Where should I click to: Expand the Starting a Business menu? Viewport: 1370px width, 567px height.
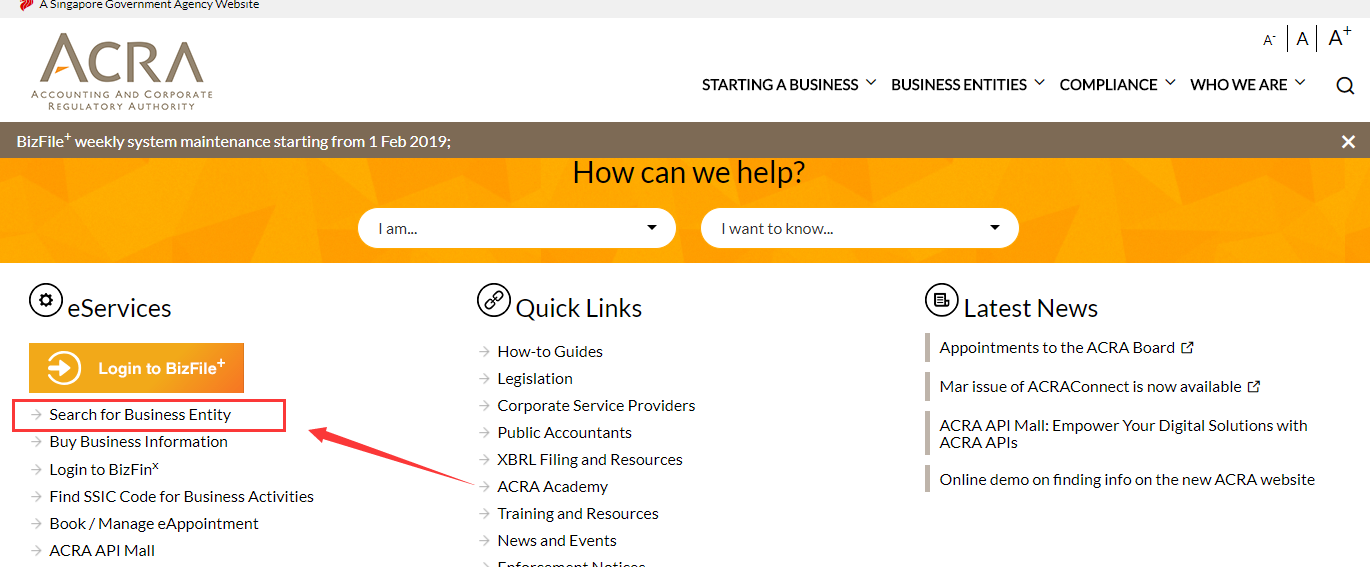[788, 85]
